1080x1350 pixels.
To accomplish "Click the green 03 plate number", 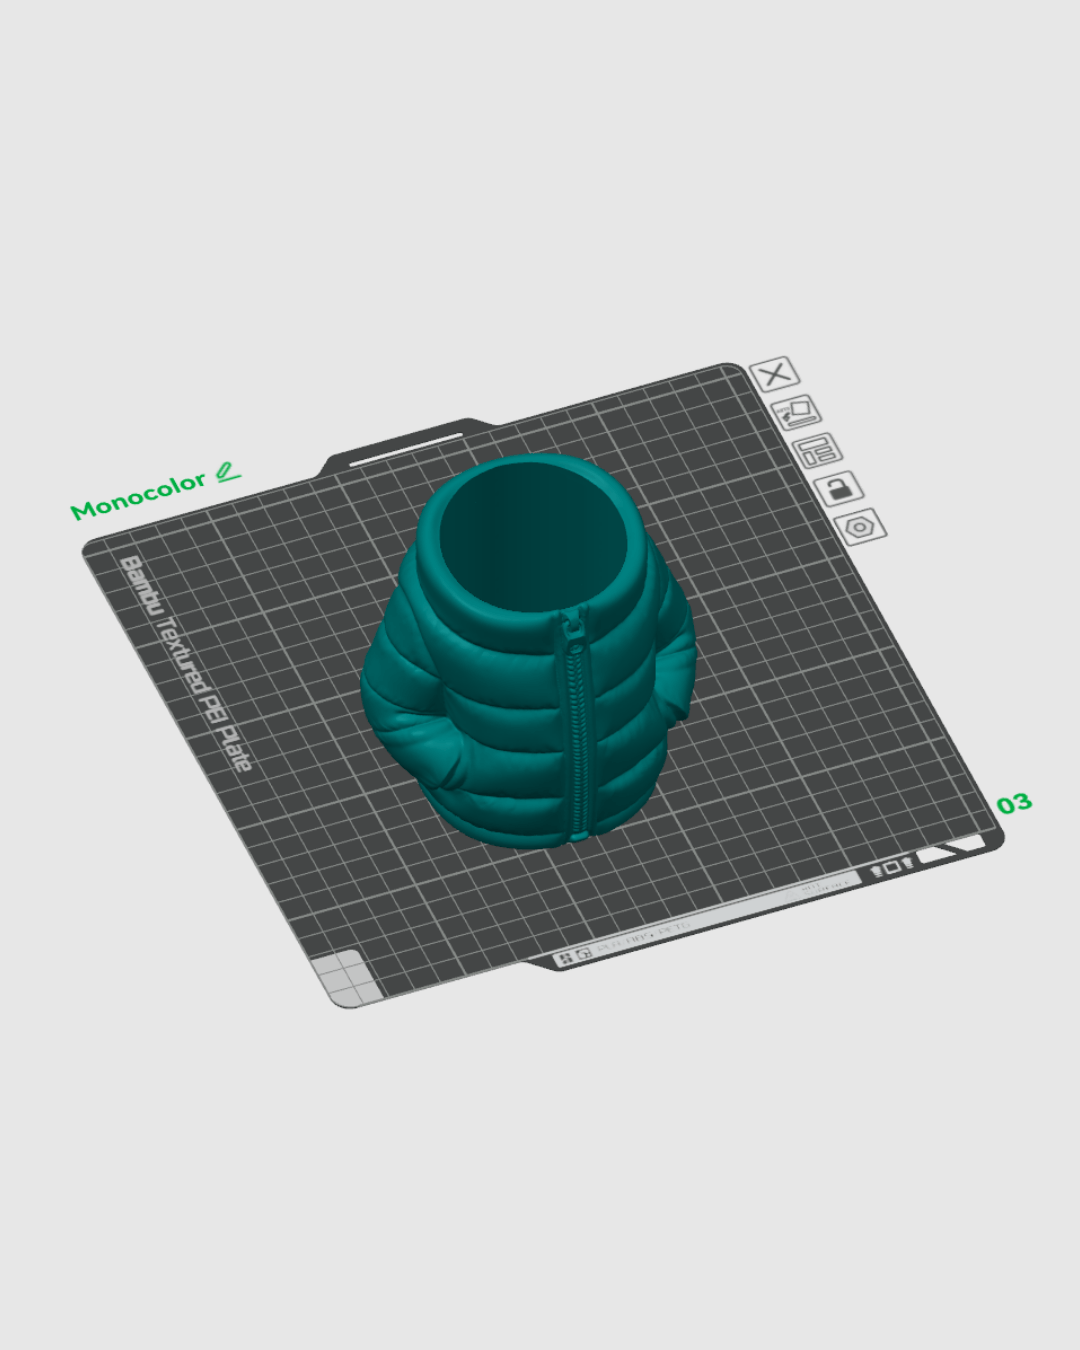I will (1015, 805).
